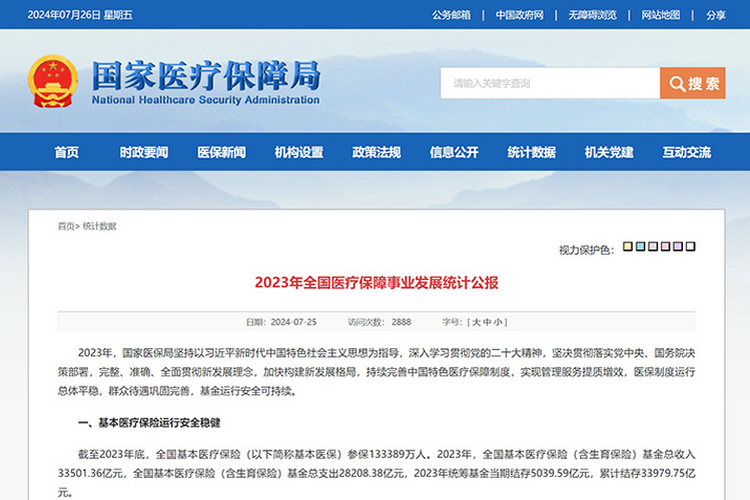Open 信息公开 navigation item
The height and width of the screenshot is (500, 750).
click(x=454, y=152)
